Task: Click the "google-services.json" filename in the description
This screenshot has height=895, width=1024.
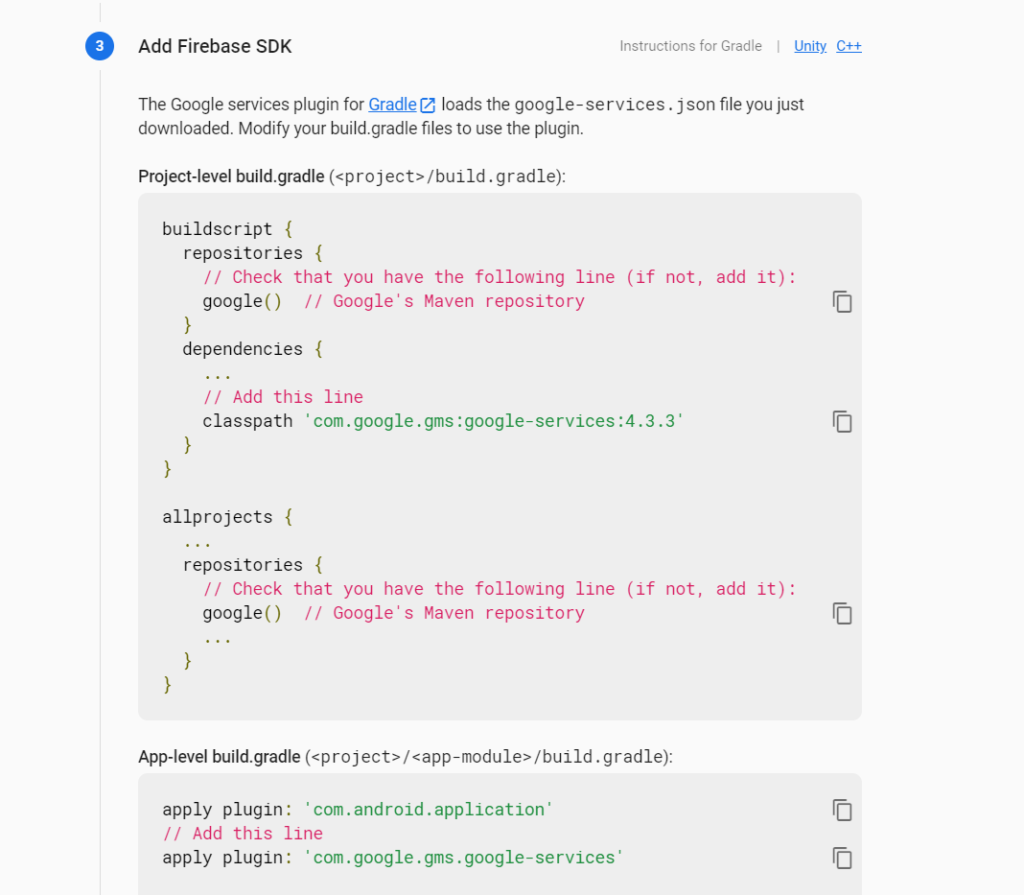Action: 615,105
